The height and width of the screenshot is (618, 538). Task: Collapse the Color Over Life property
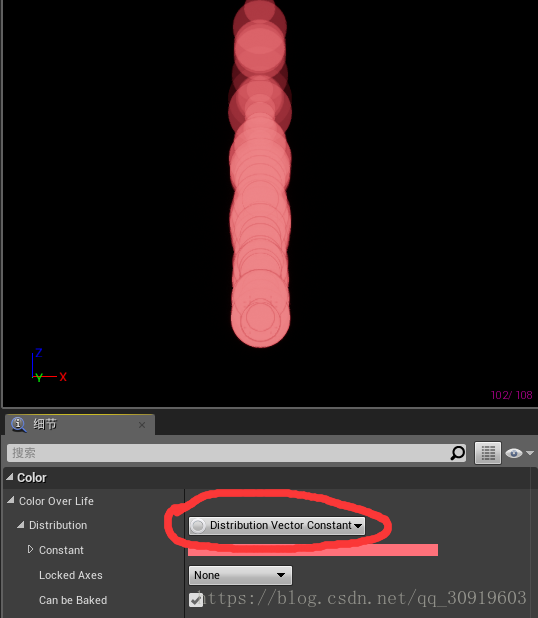pyautogui.click(x=11, y=501)
